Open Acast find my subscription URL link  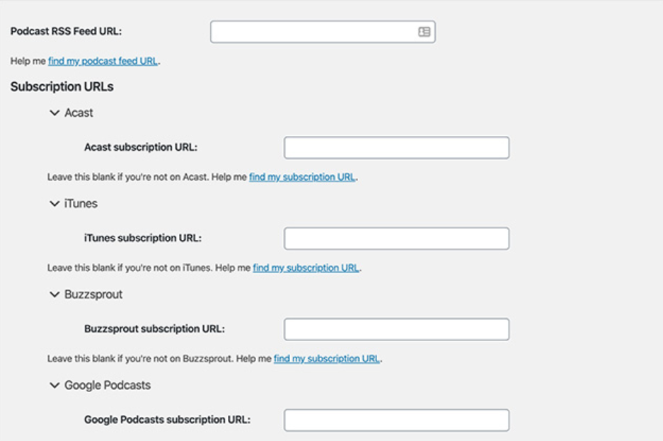[x=302, y=177]
